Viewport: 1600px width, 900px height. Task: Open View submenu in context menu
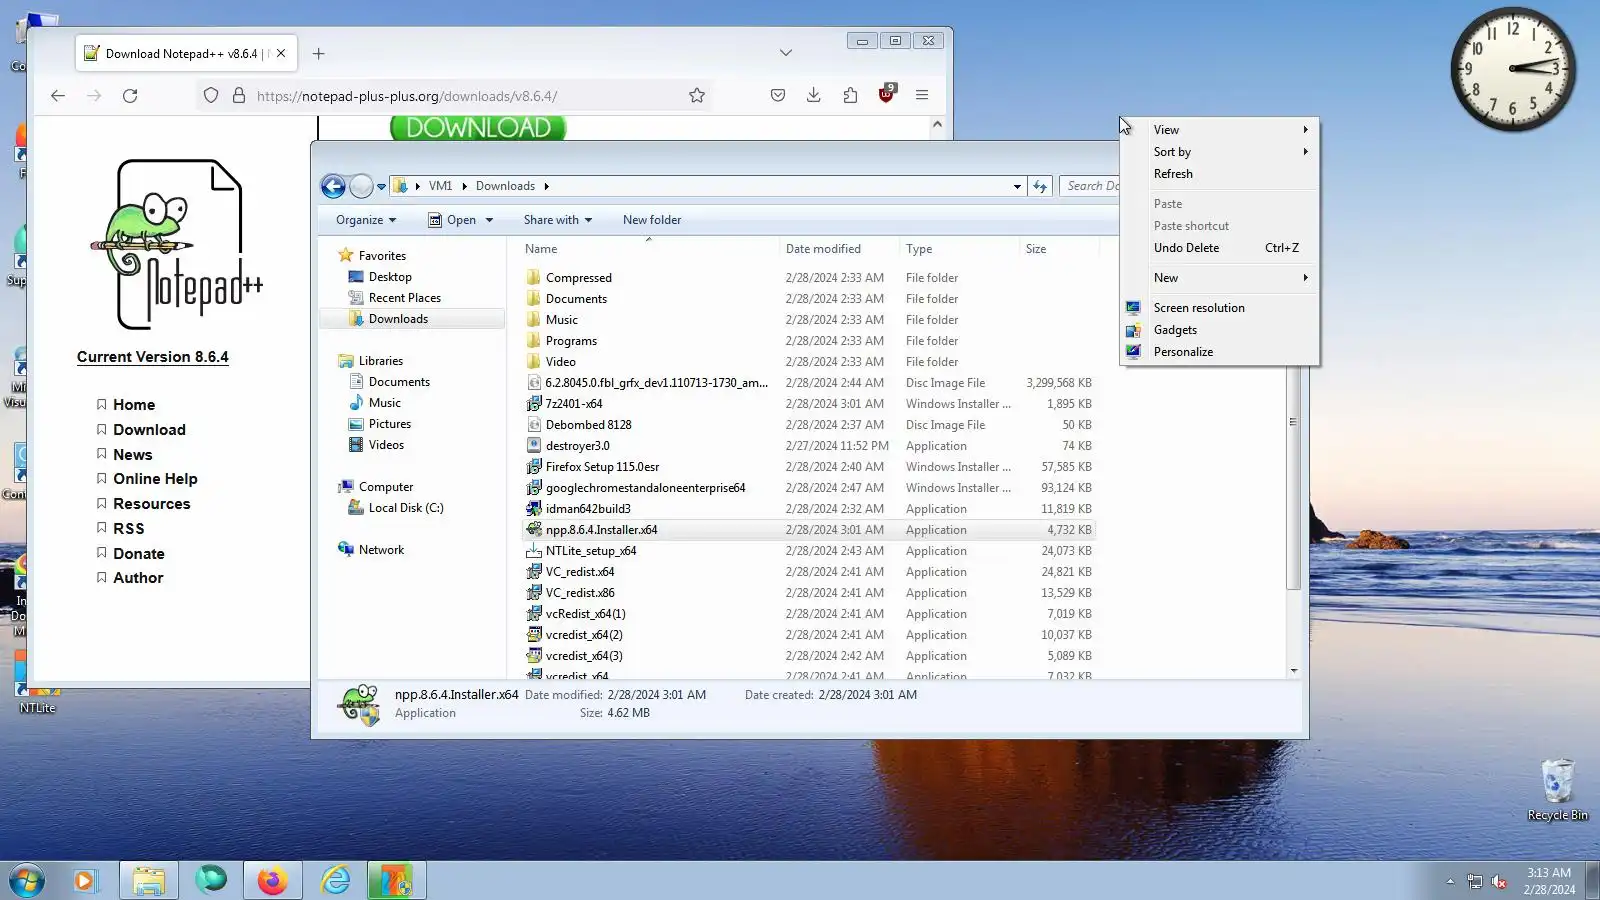click(1220, 130)
